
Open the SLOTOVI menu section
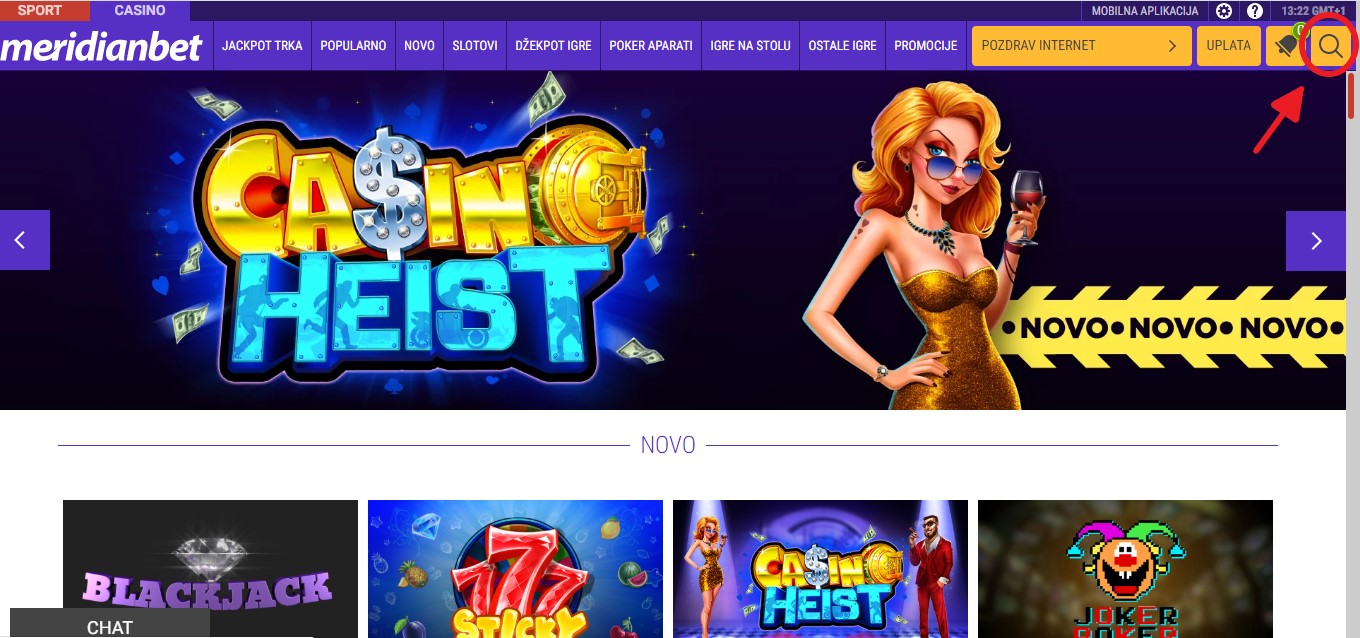point(475,46)
